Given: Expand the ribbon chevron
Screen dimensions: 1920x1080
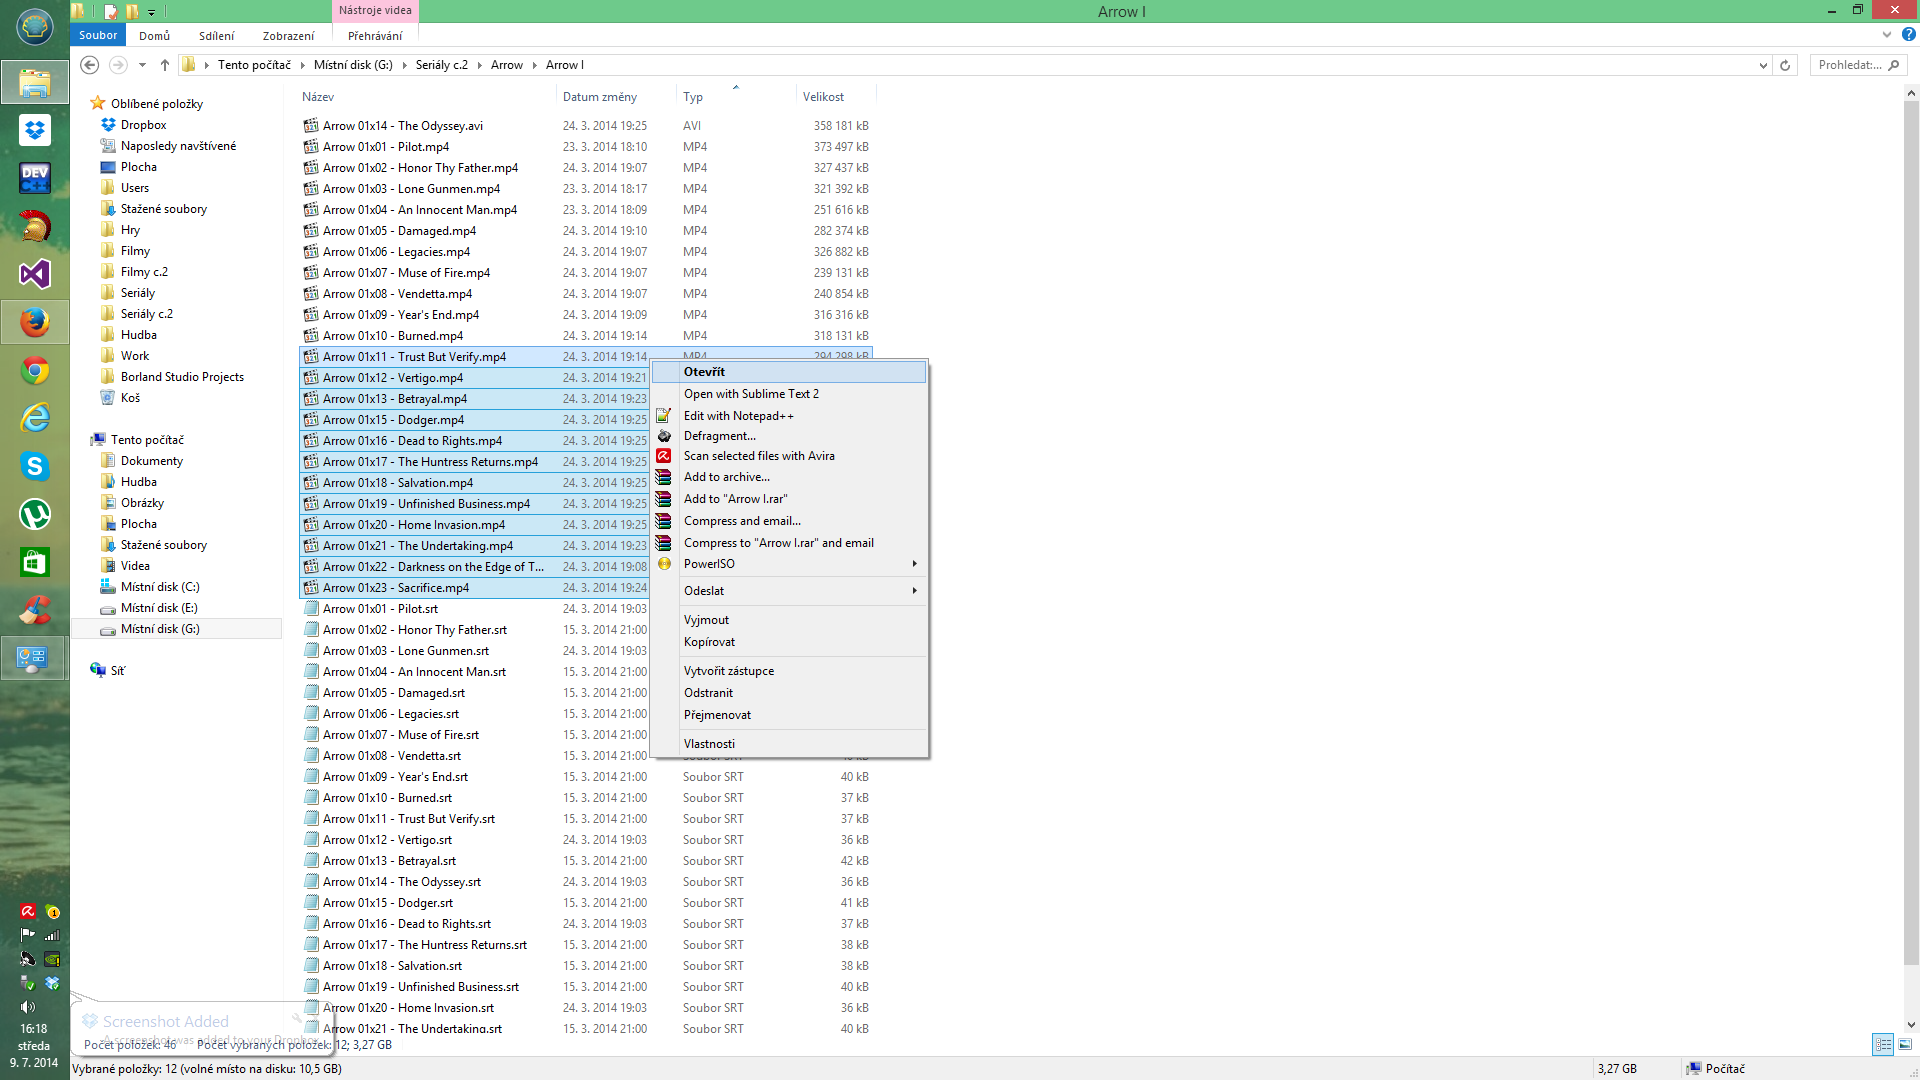Looking at the screenshot, I should click(1886, 35).
